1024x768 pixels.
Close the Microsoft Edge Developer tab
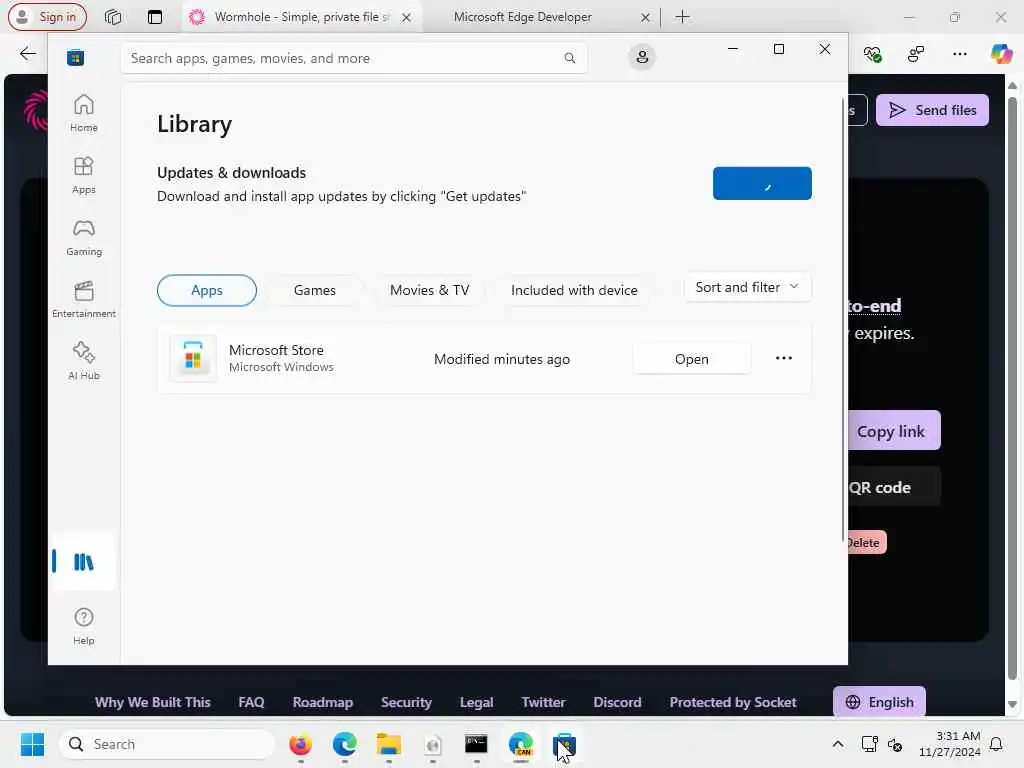pos(645,18)
